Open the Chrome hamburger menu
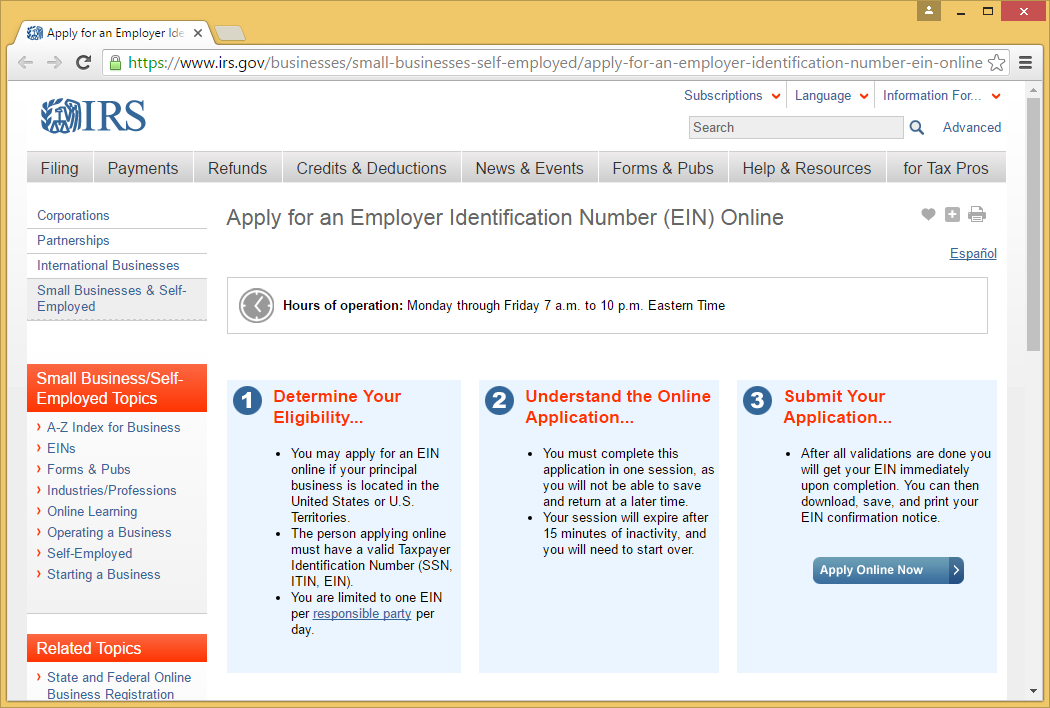Screen dimensions: 1050x708 (x=1025, y=63)
